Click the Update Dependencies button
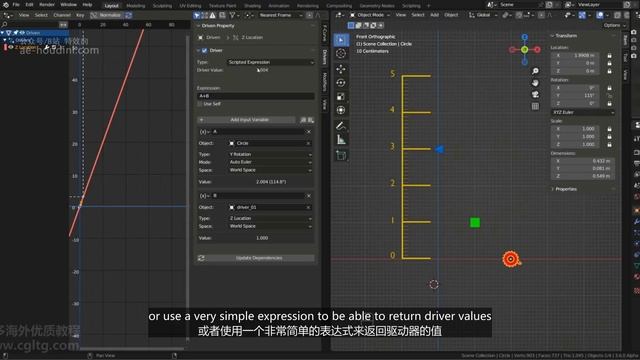 coord(256,258)
